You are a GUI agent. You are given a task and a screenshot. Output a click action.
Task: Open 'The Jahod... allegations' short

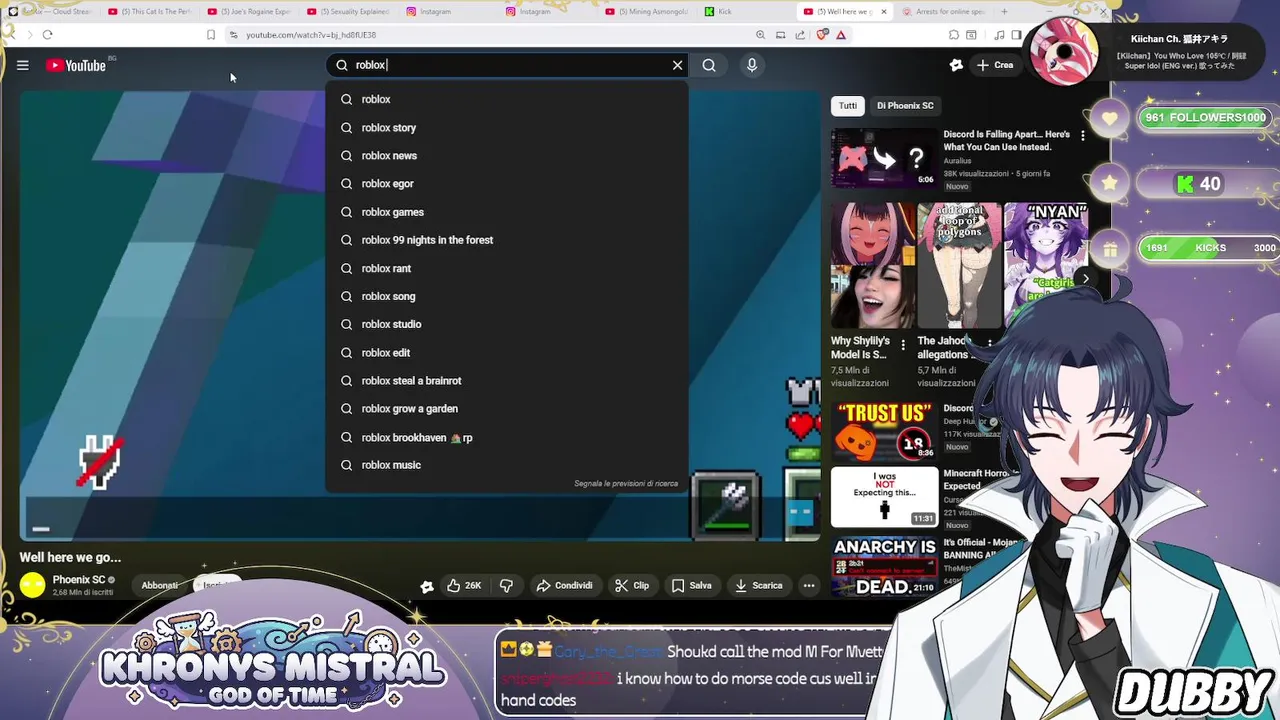point(958,265)
